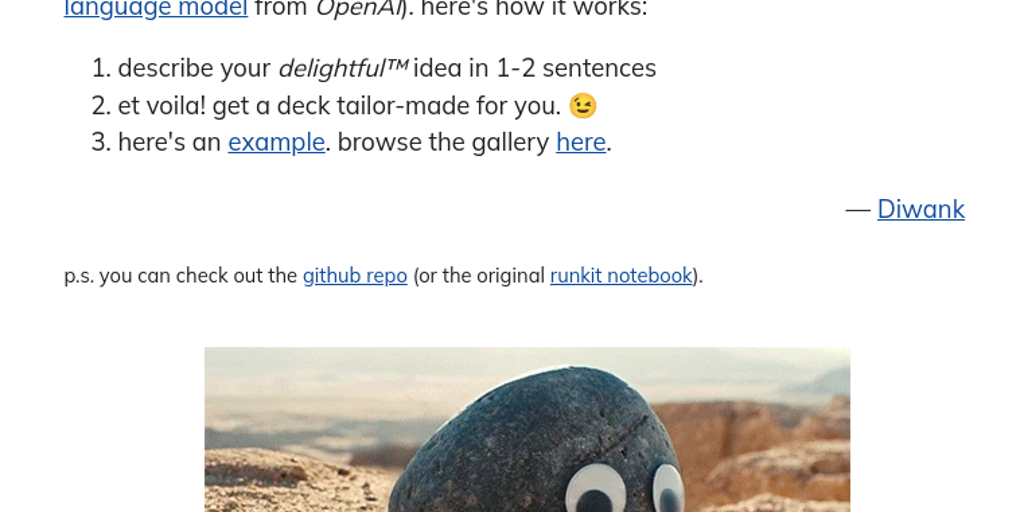Click the em dash before Diwank
This screenshot has height=512, width=1024.
(x=858, y=210)
